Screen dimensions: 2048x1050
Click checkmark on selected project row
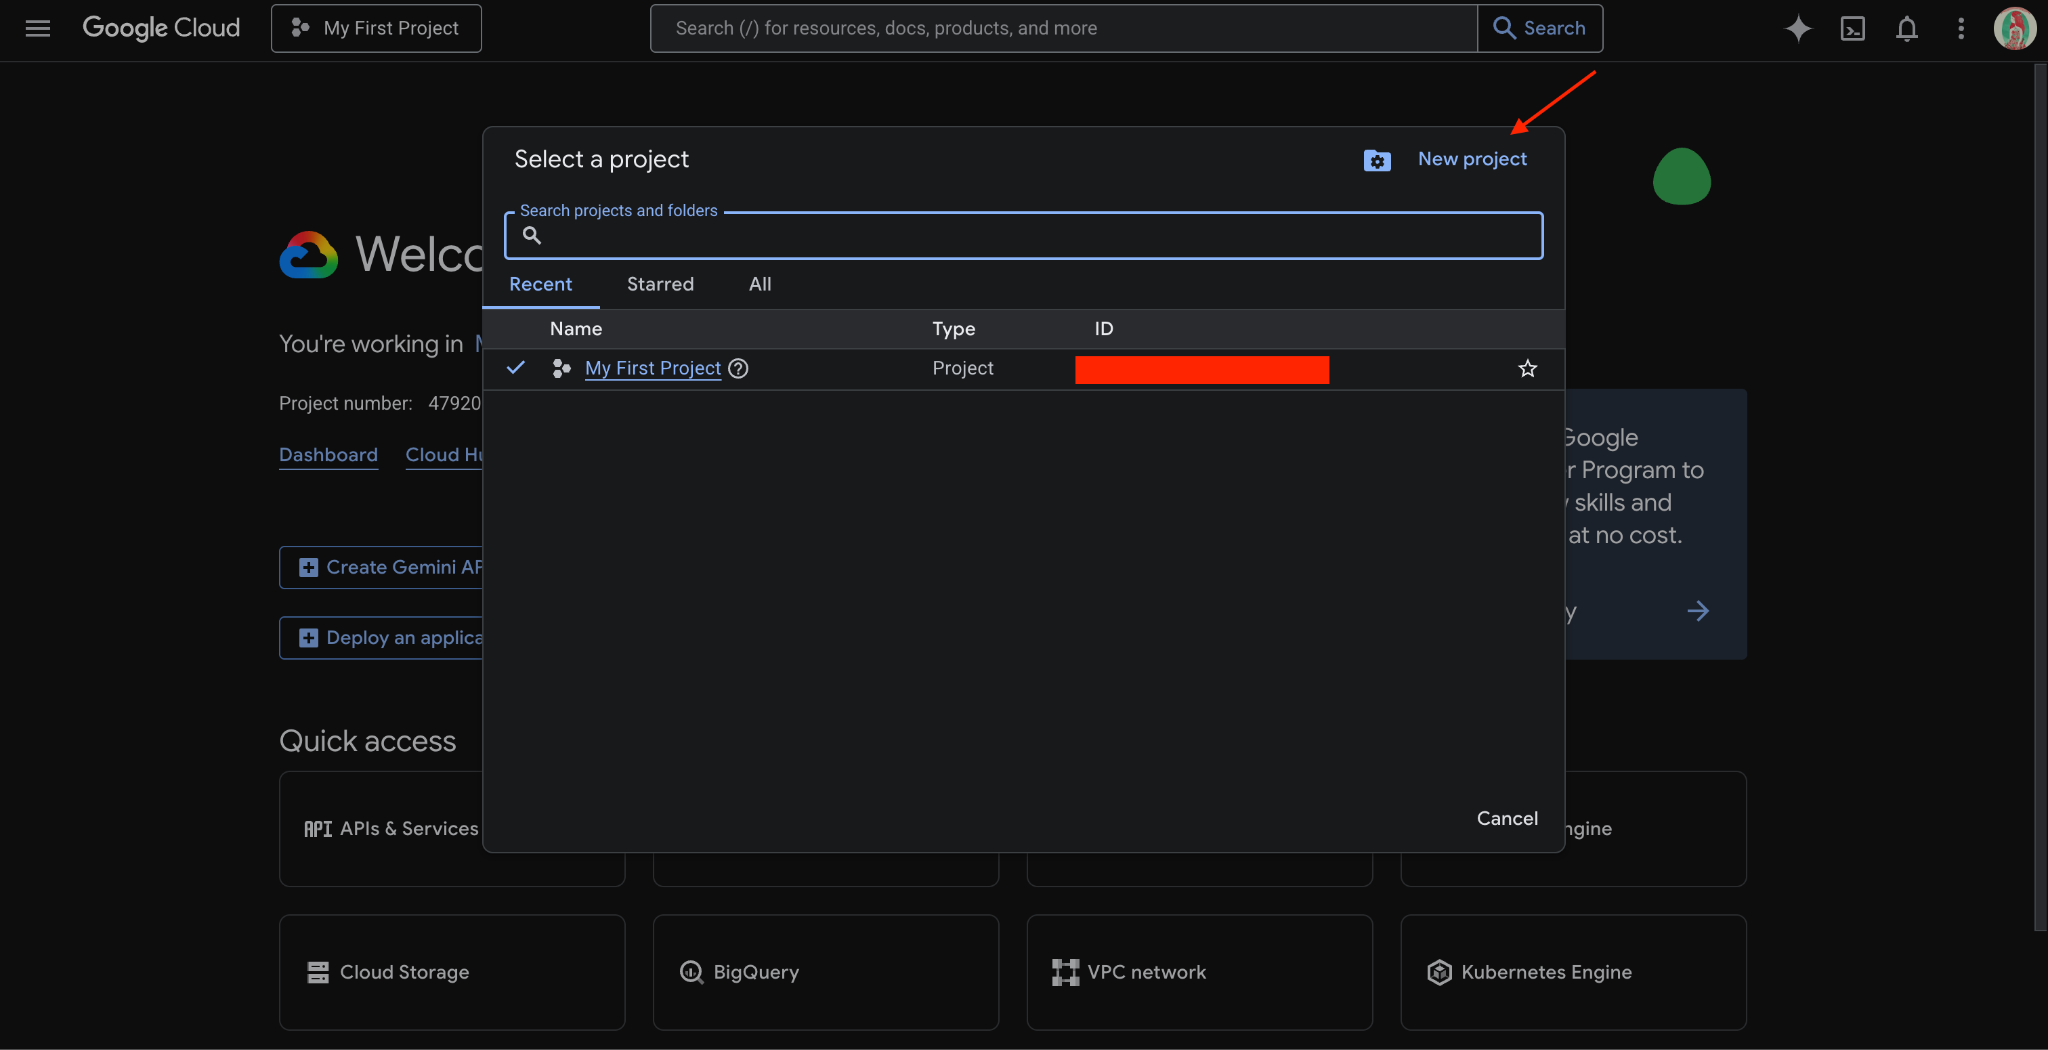pos(516,368)
